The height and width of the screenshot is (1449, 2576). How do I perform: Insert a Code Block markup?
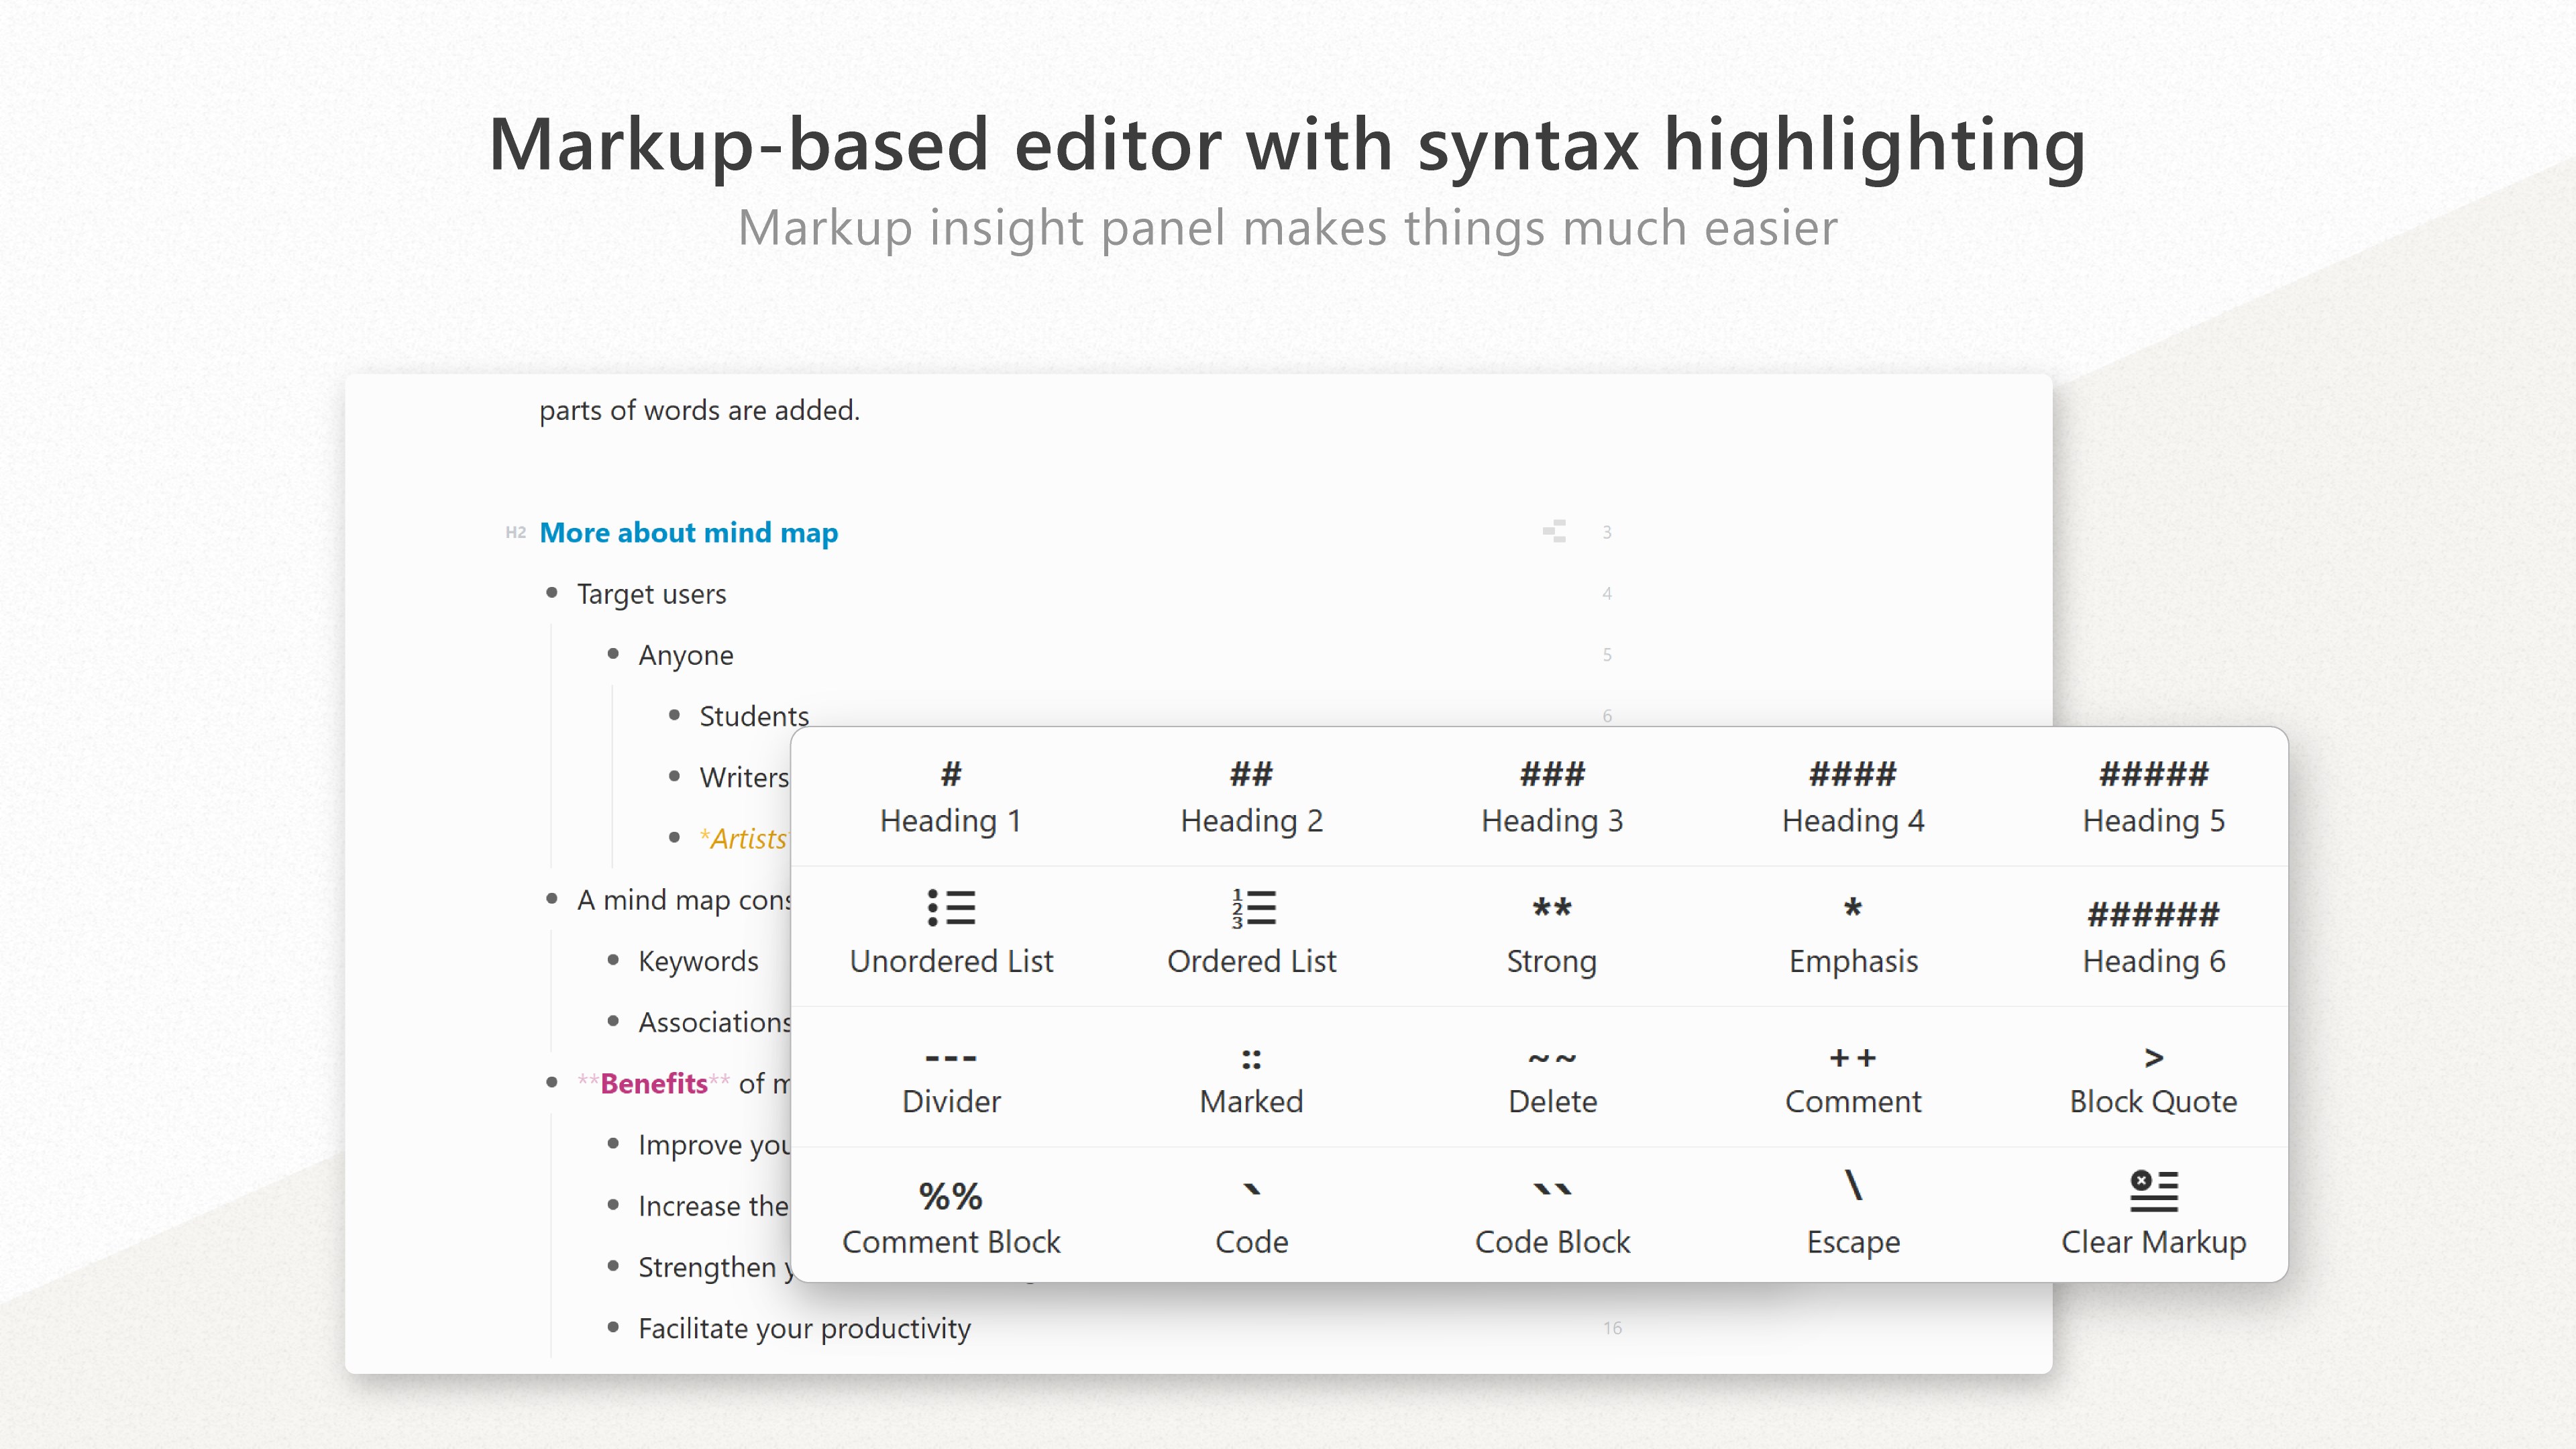point(1551,1214)
